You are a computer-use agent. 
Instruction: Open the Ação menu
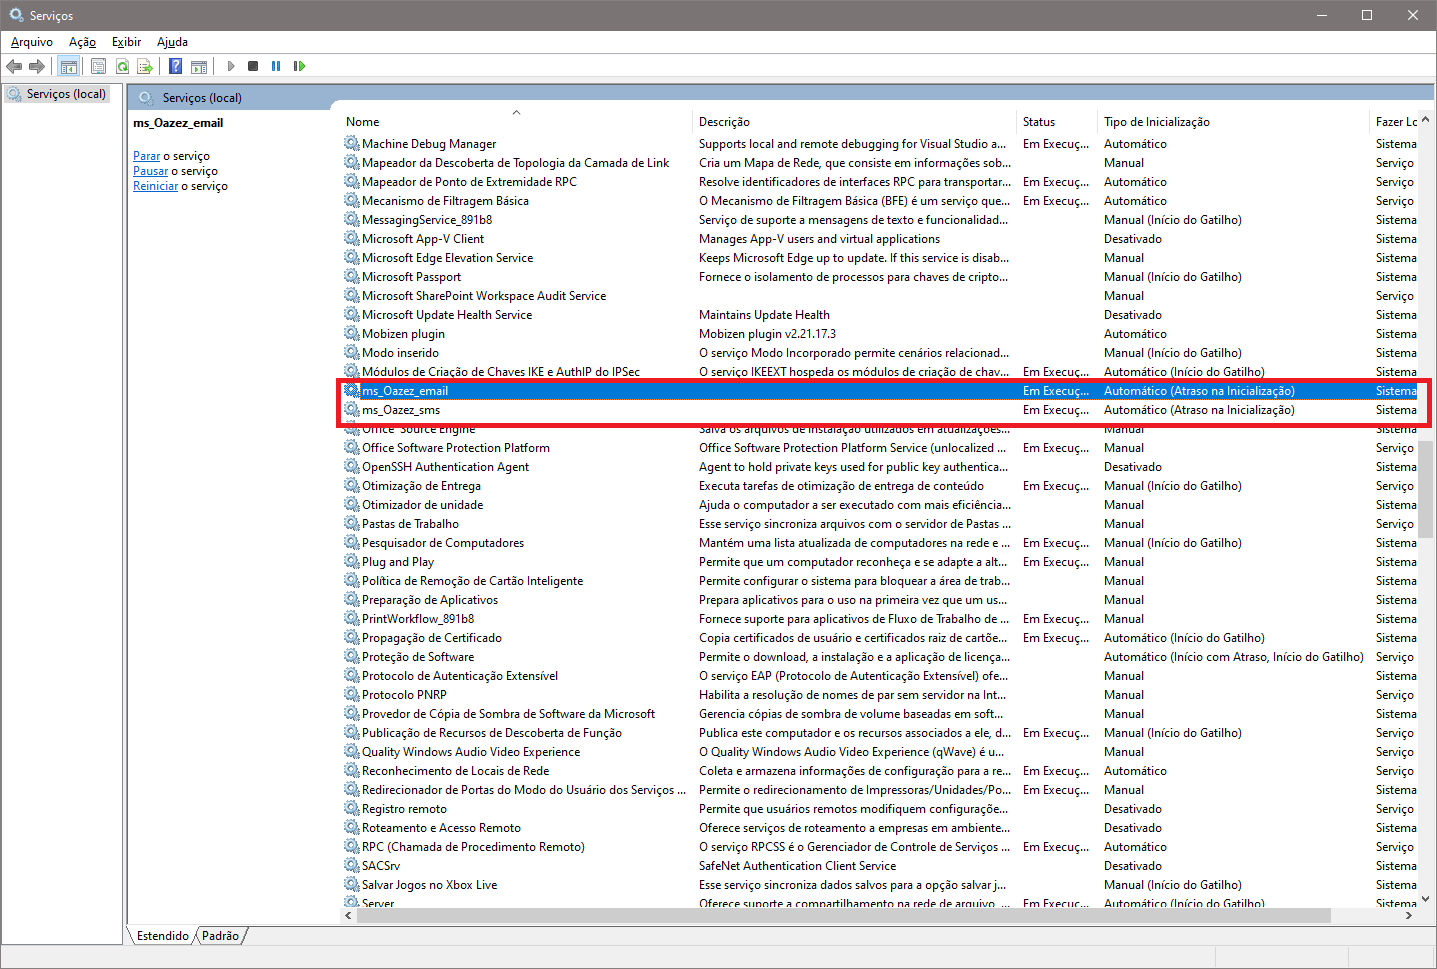point(82,42)
